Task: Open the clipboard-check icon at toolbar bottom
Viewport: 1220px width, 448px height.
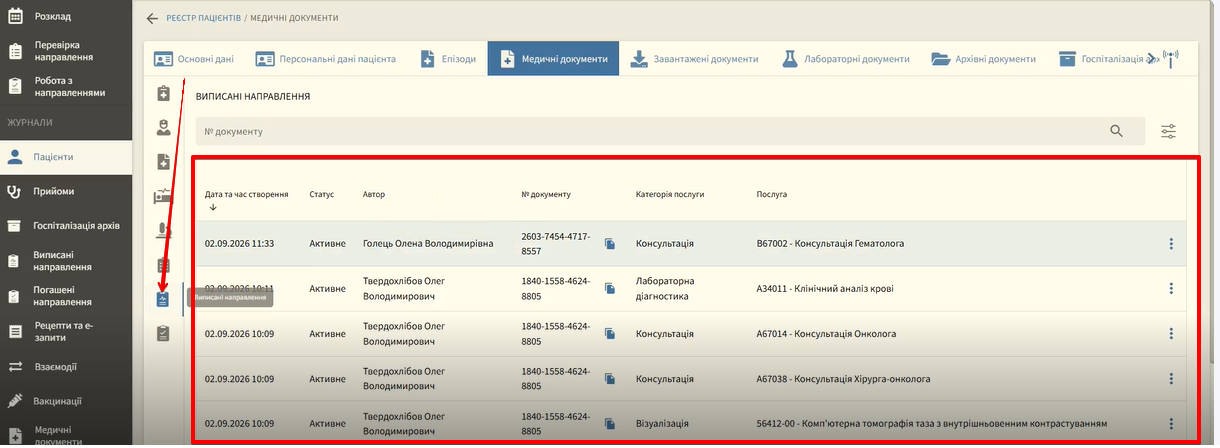Action: tap(164, 333)
